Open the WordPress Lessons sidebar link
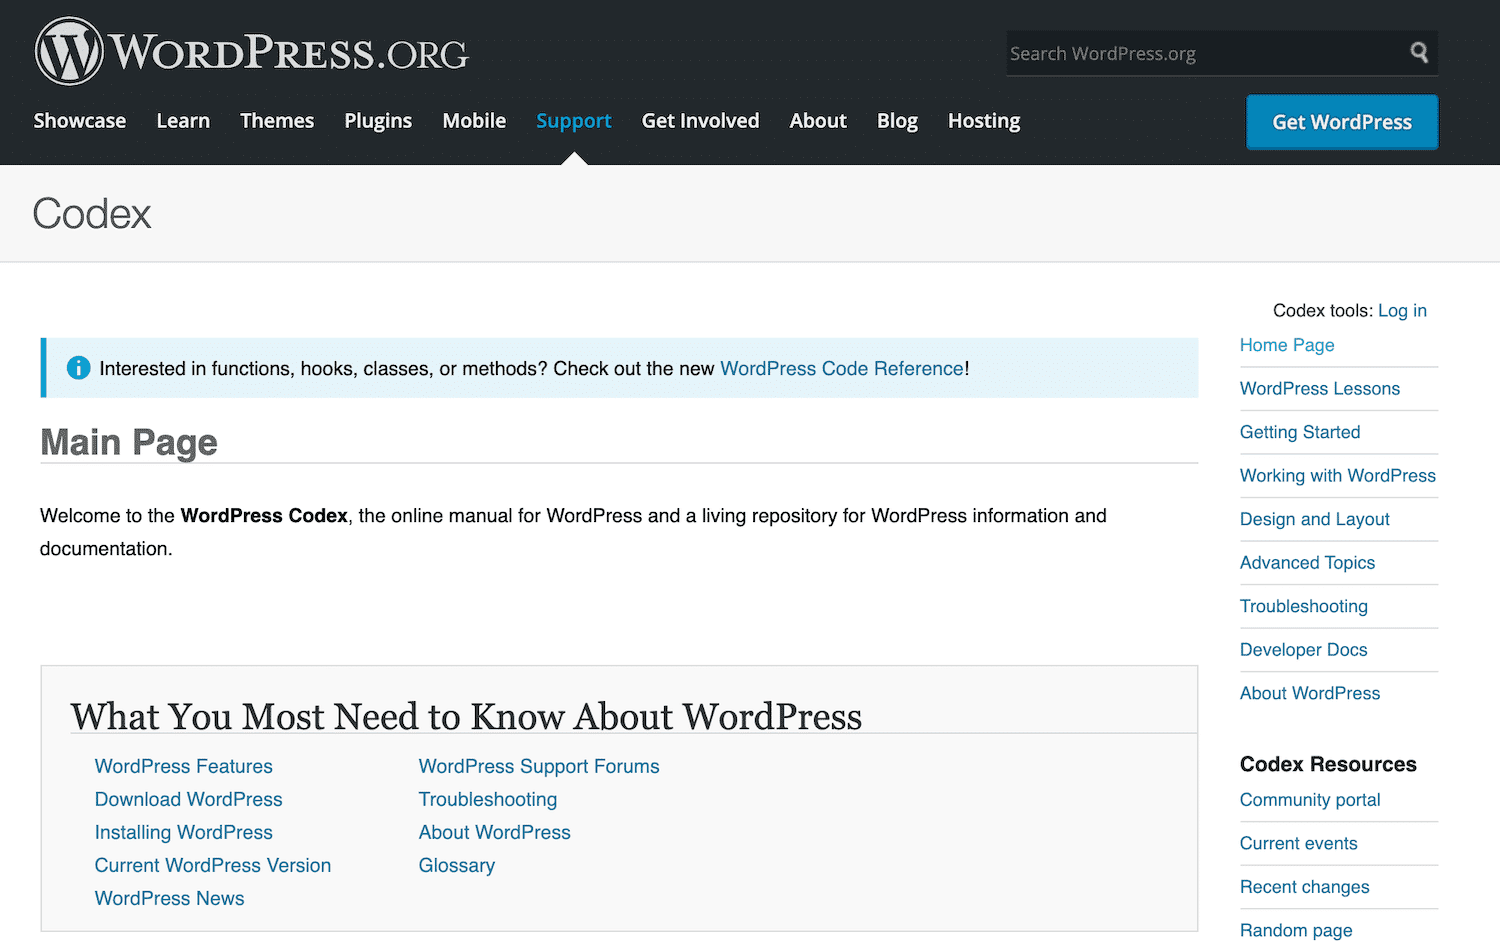 [x=1319, y=388]
